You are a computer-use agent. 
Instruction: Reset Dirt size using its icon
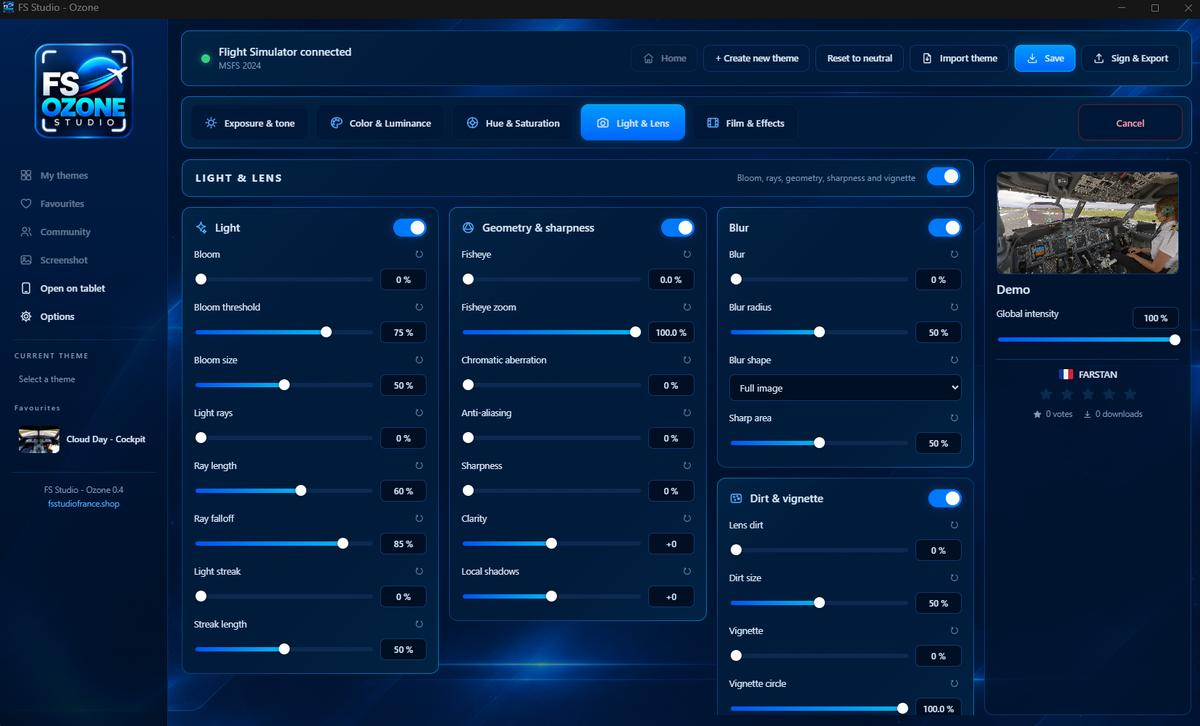[x=954, y=578]
